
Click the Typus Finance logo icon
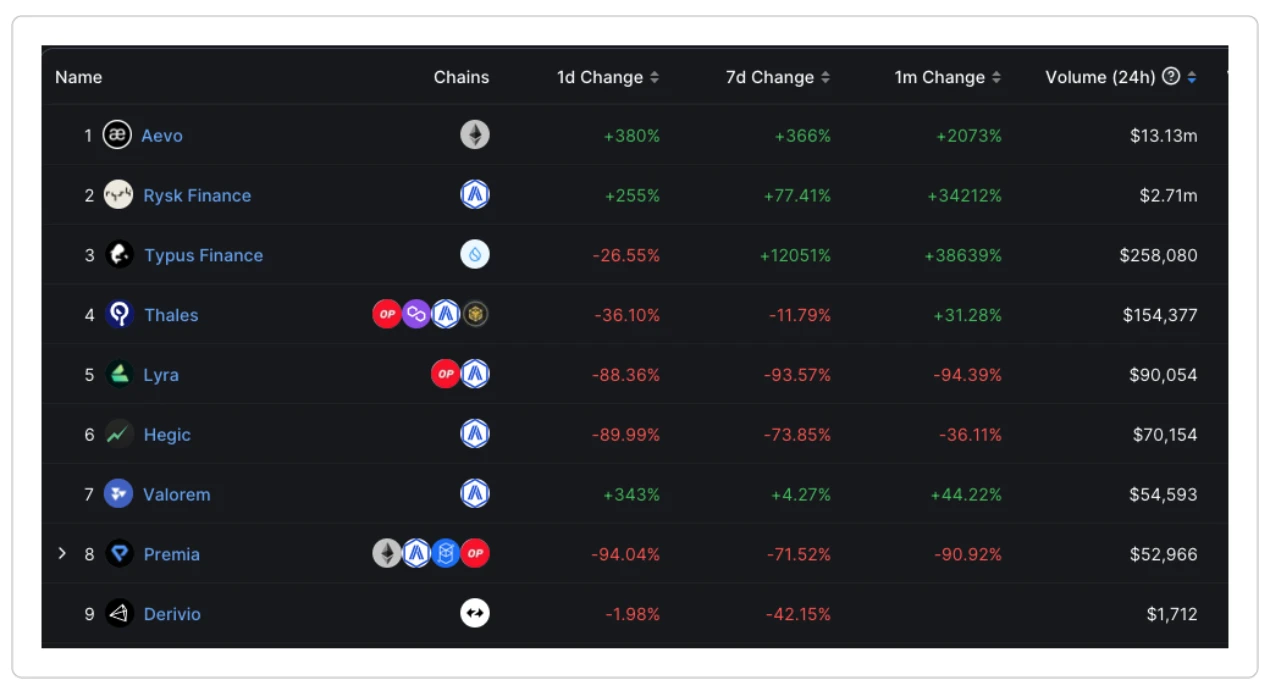119,255
